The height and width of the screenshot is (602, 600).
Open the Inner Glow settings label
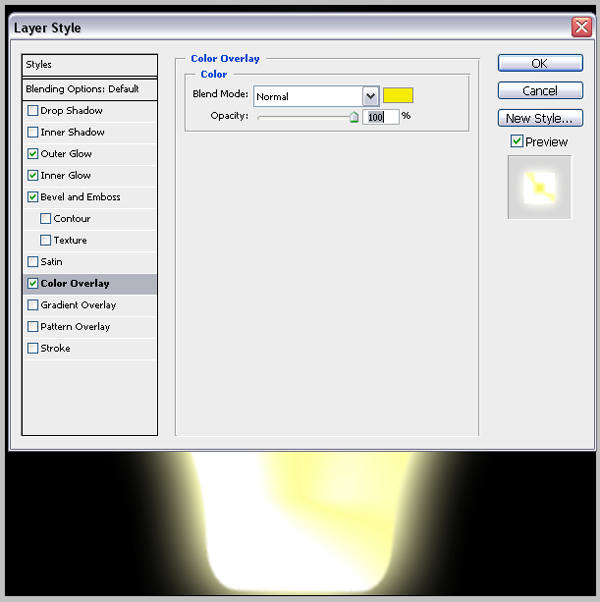click(66, 175)
